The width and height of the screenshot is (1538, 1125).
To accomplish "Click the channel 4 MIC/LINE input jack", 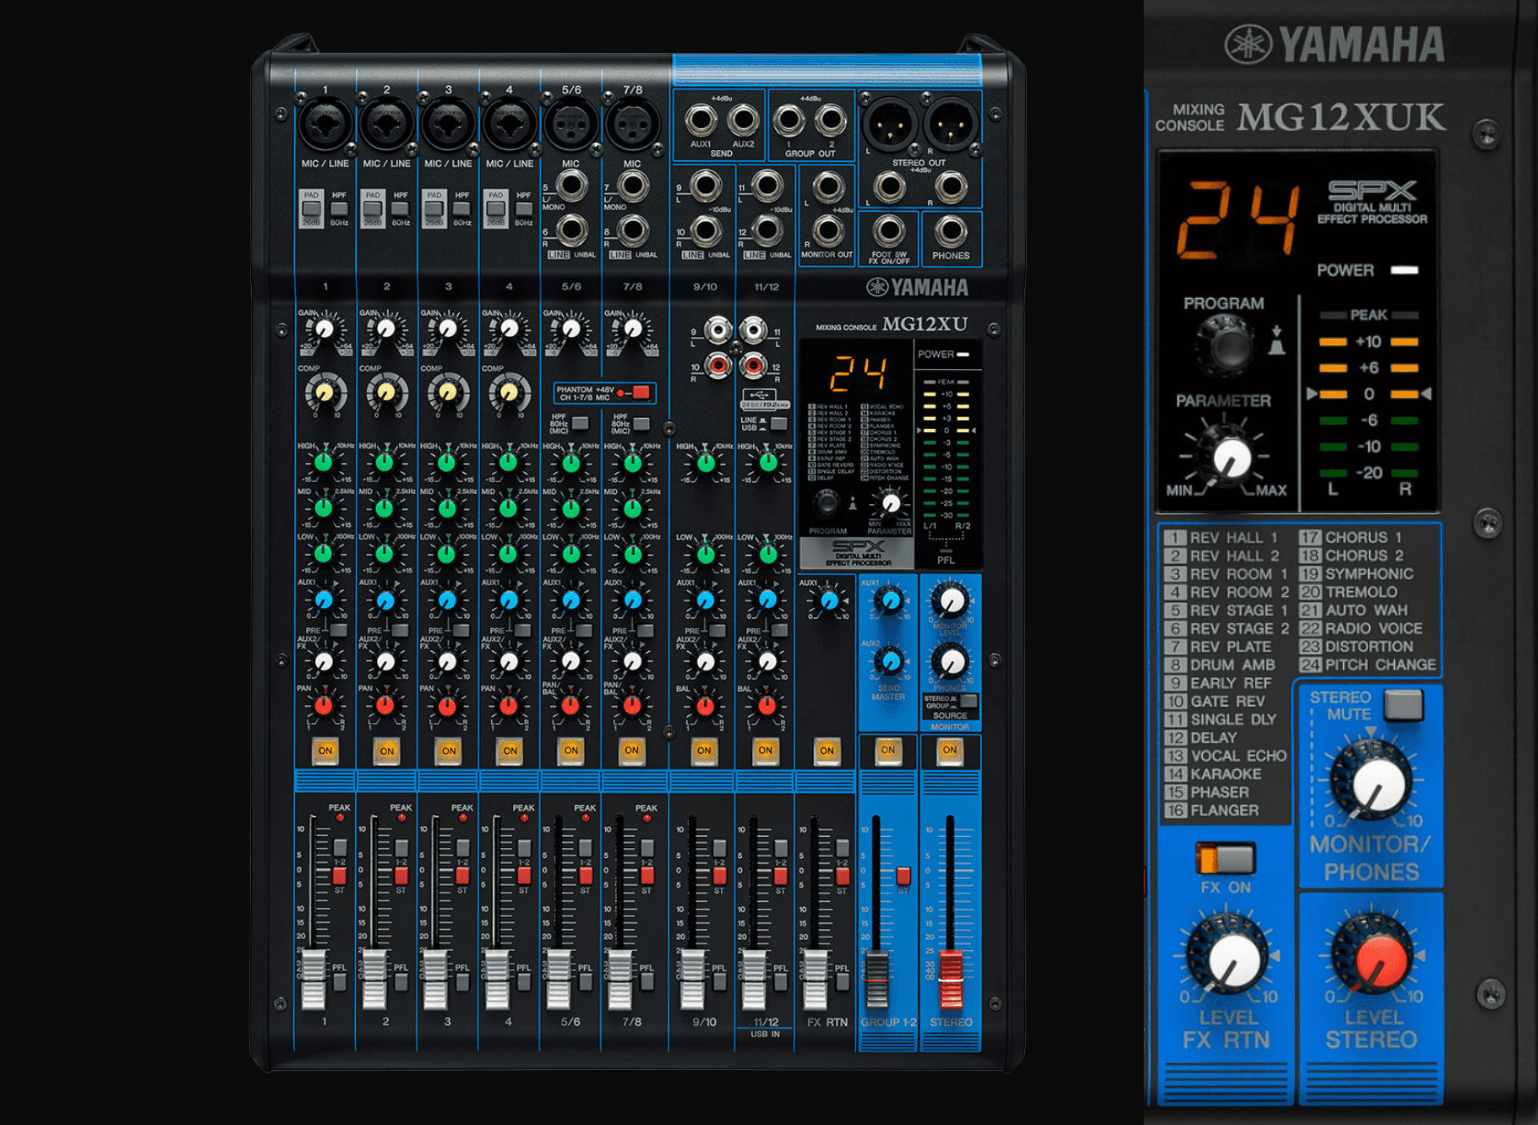I will click(x=509, y=126).
